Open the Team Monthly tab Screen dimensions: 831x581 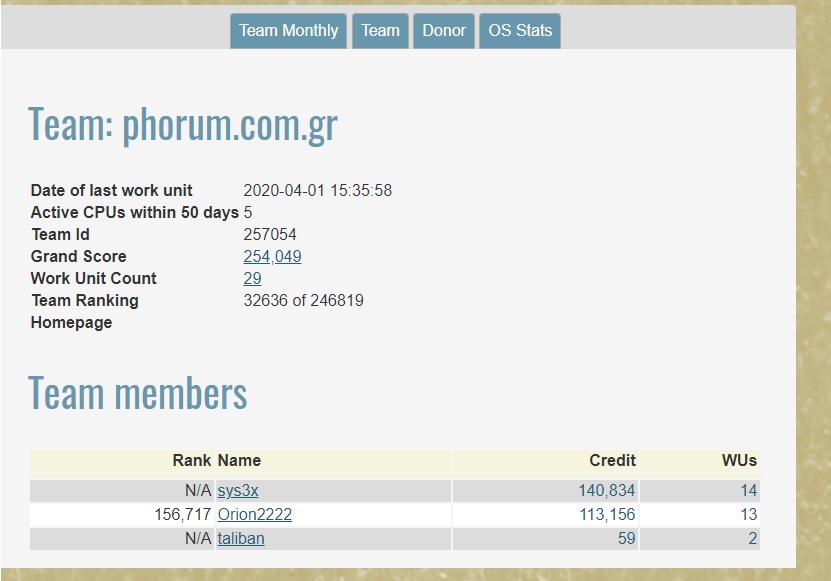coord(288,31)
